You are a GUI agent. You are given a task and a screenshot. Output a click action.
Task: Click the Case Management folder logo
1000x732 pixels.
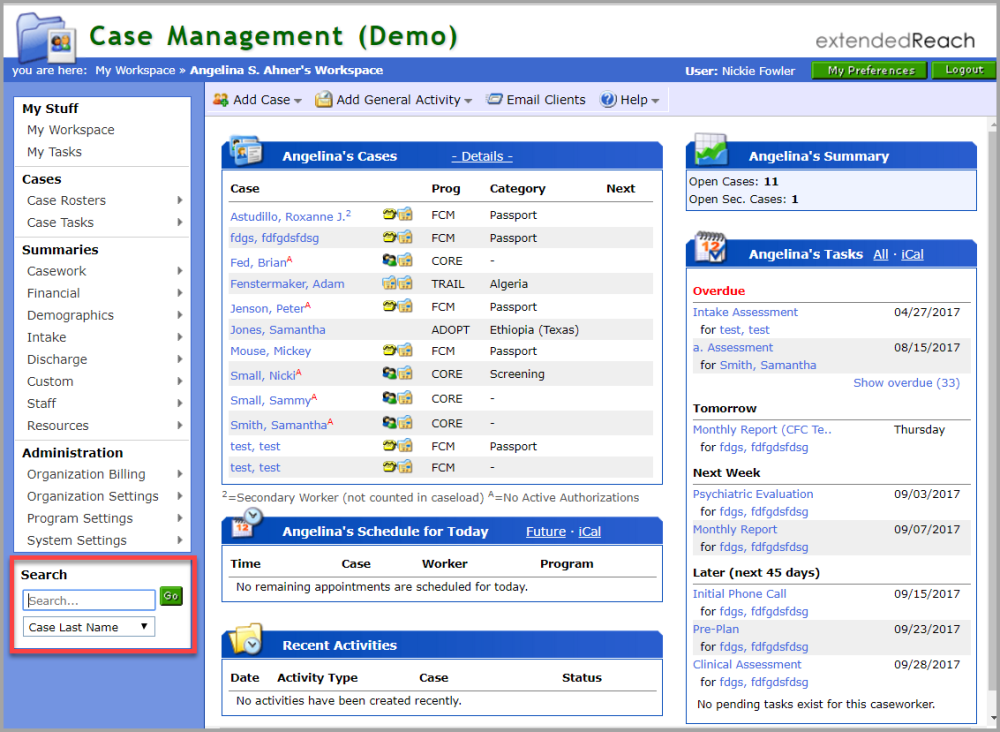[x=46, y=37]
